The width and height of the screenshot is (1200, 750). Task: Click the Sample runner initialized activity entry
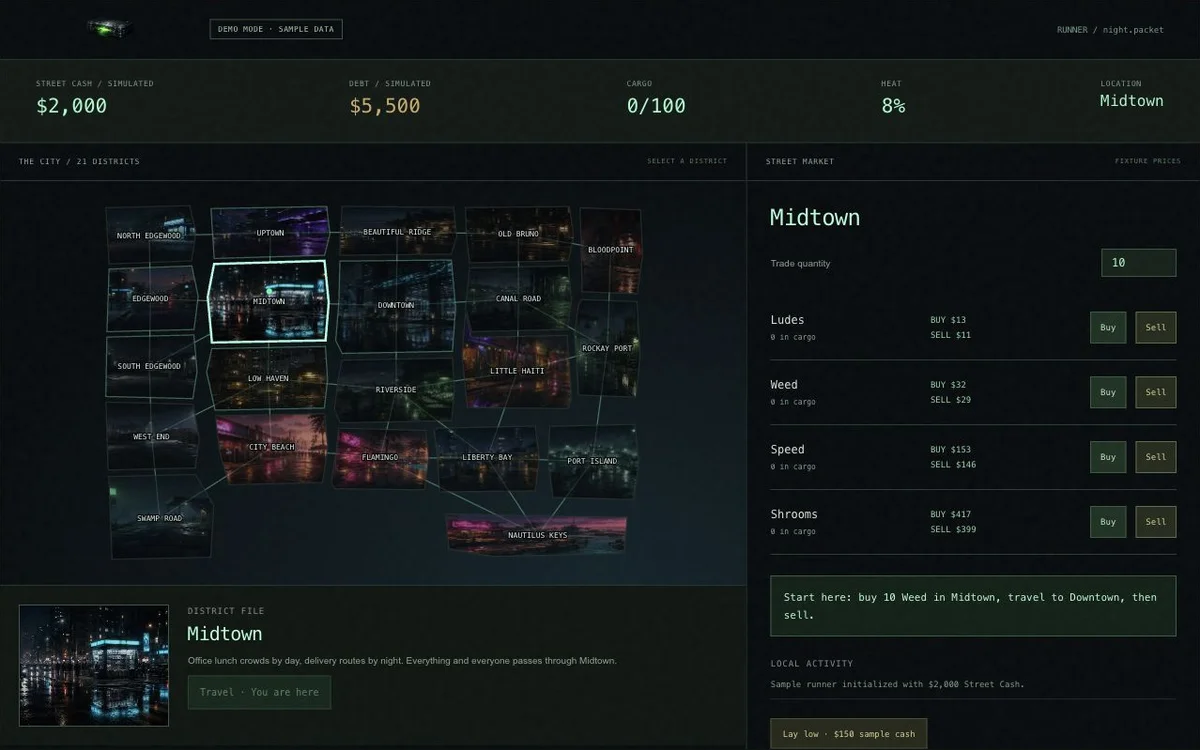pyautogui.click(x=897, y=684)
